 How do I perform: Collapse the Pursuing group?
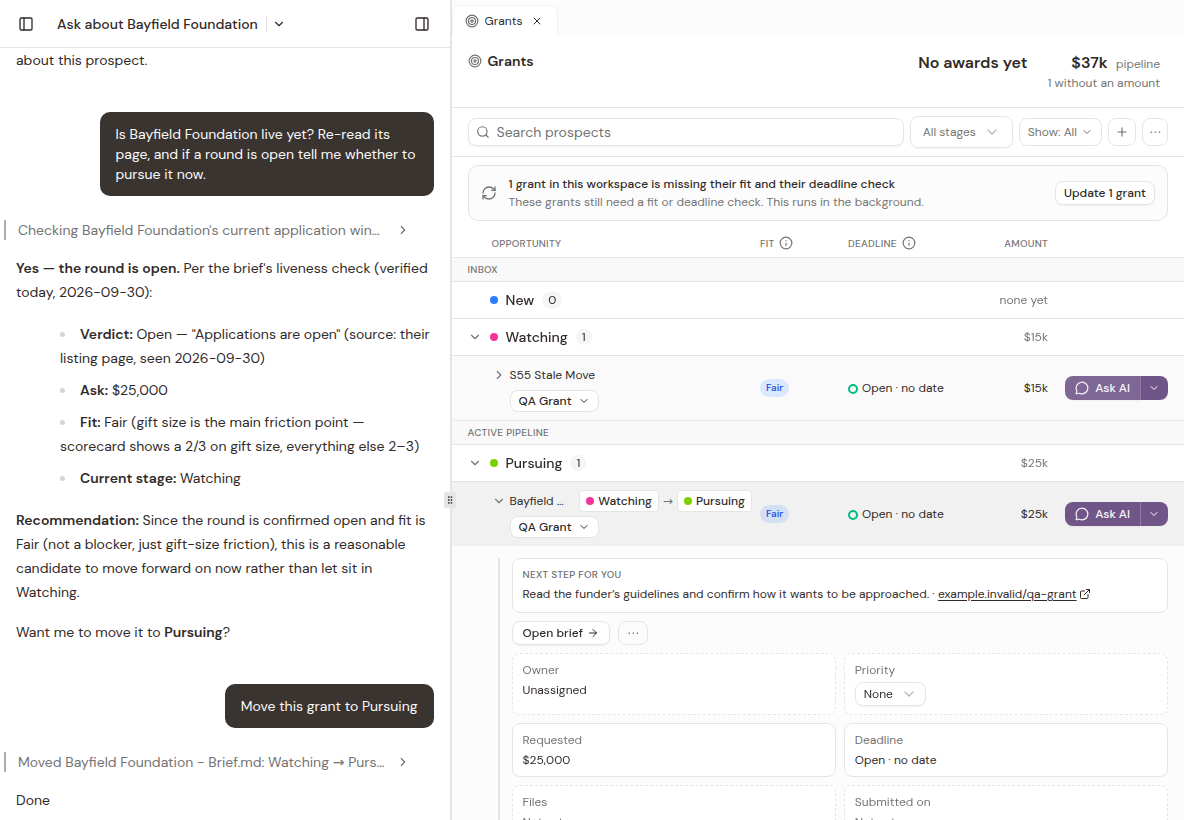[x=475, y=463]
